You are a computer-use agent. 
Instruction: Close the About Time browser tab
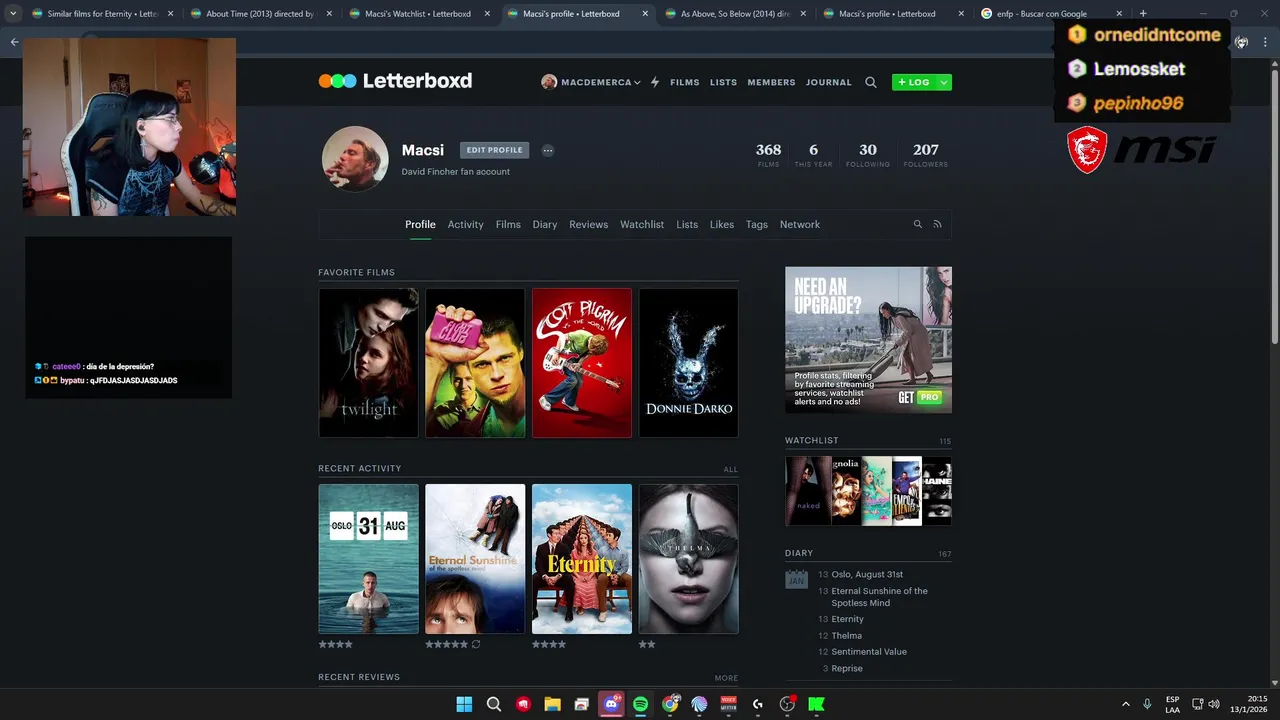click(x=329, y=14)
